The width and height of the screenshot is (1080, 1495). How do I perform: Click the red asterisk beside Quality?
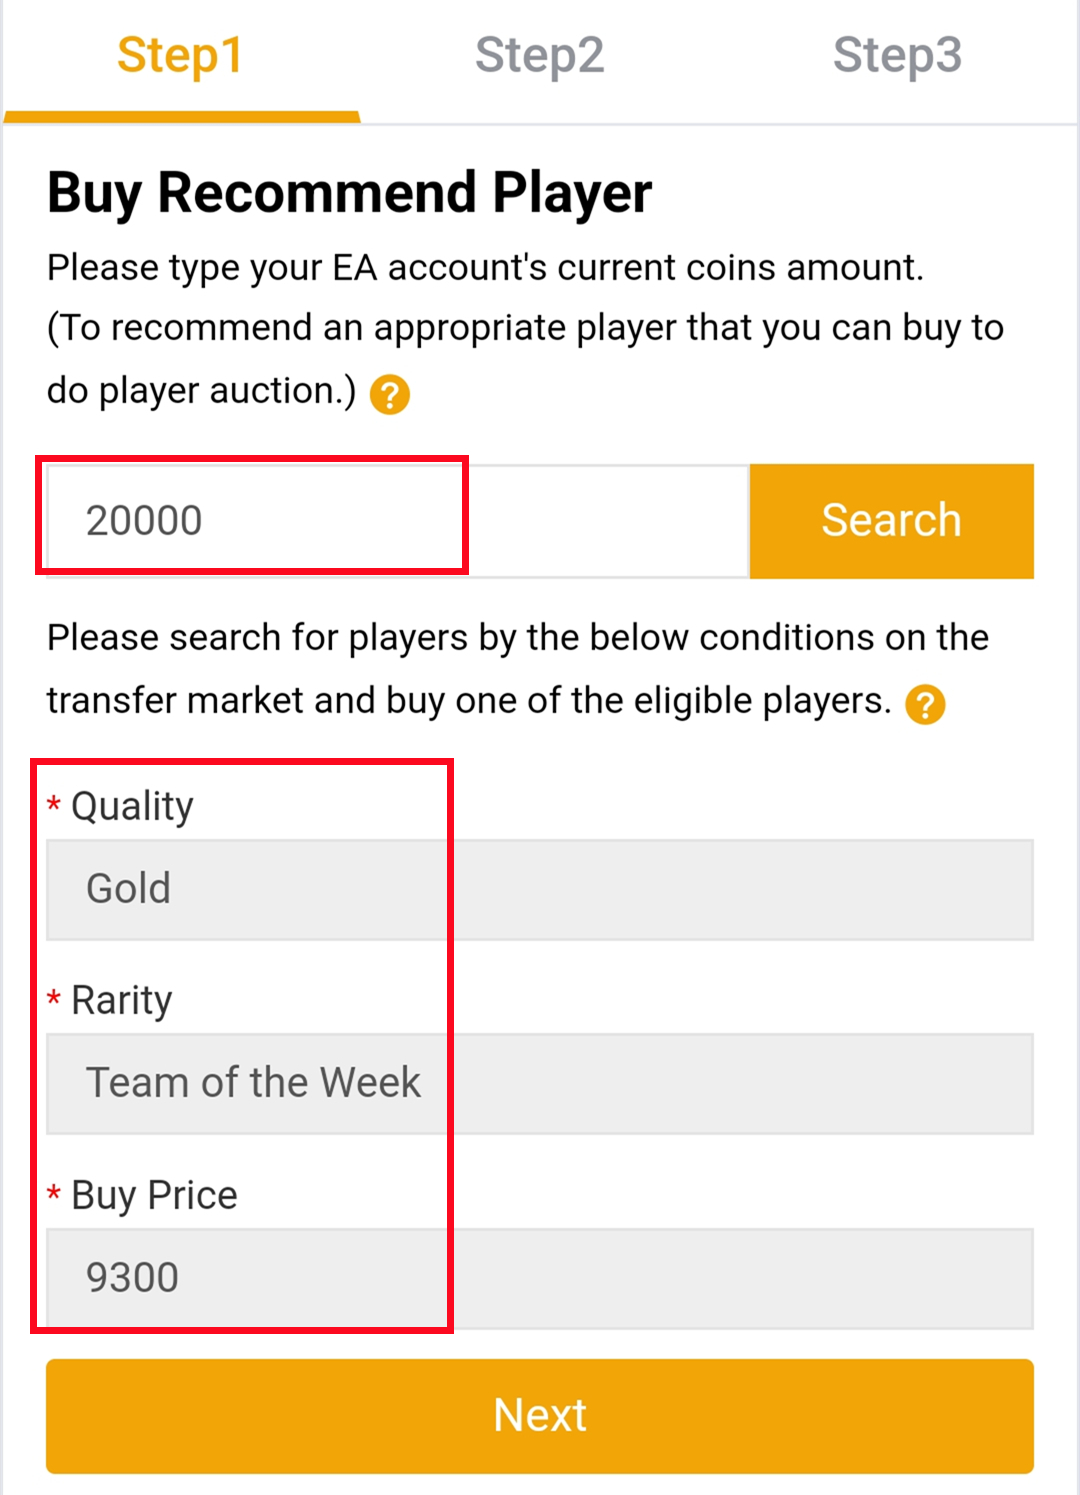55,806
